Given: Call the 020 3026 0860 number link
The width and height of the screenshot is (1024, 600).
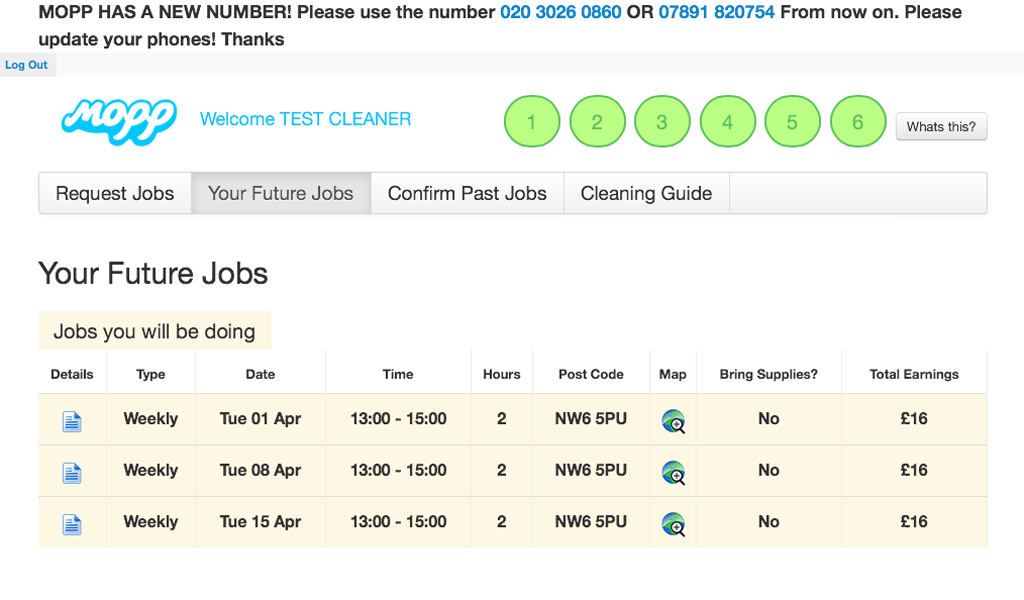Looking at the screenshot, I should coord(560,12).
